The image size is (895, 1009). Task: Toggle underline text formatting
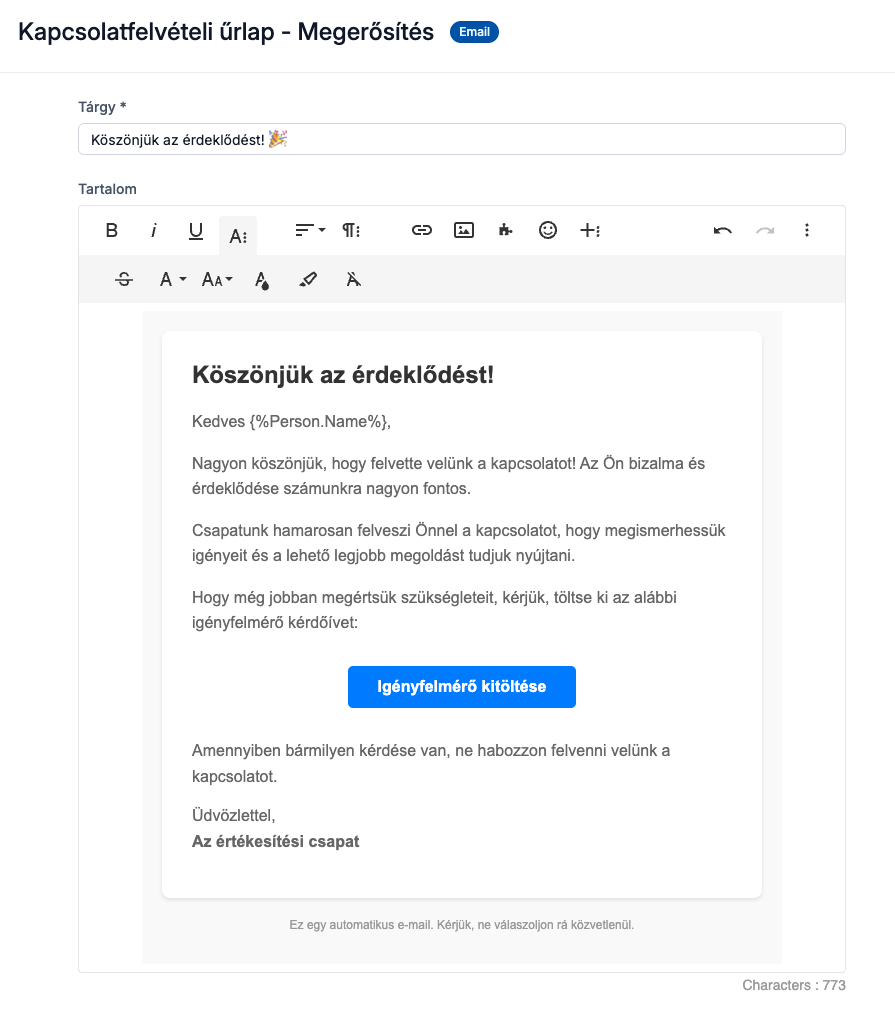[196, 231]
